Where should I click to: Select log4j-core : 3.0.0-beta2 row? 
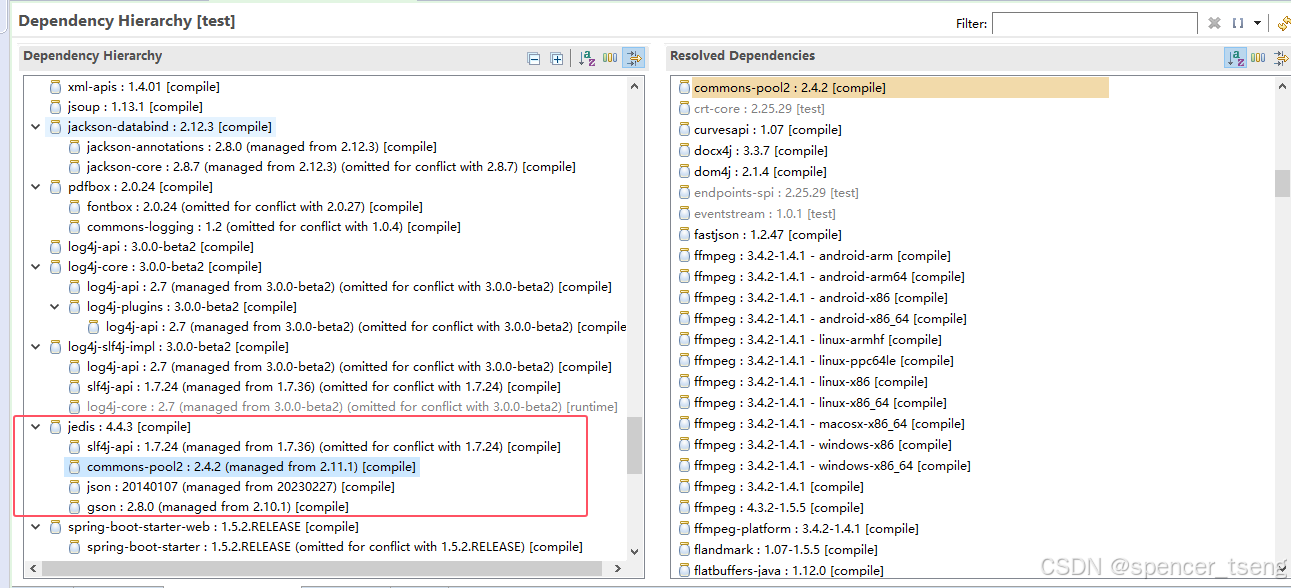164,267
